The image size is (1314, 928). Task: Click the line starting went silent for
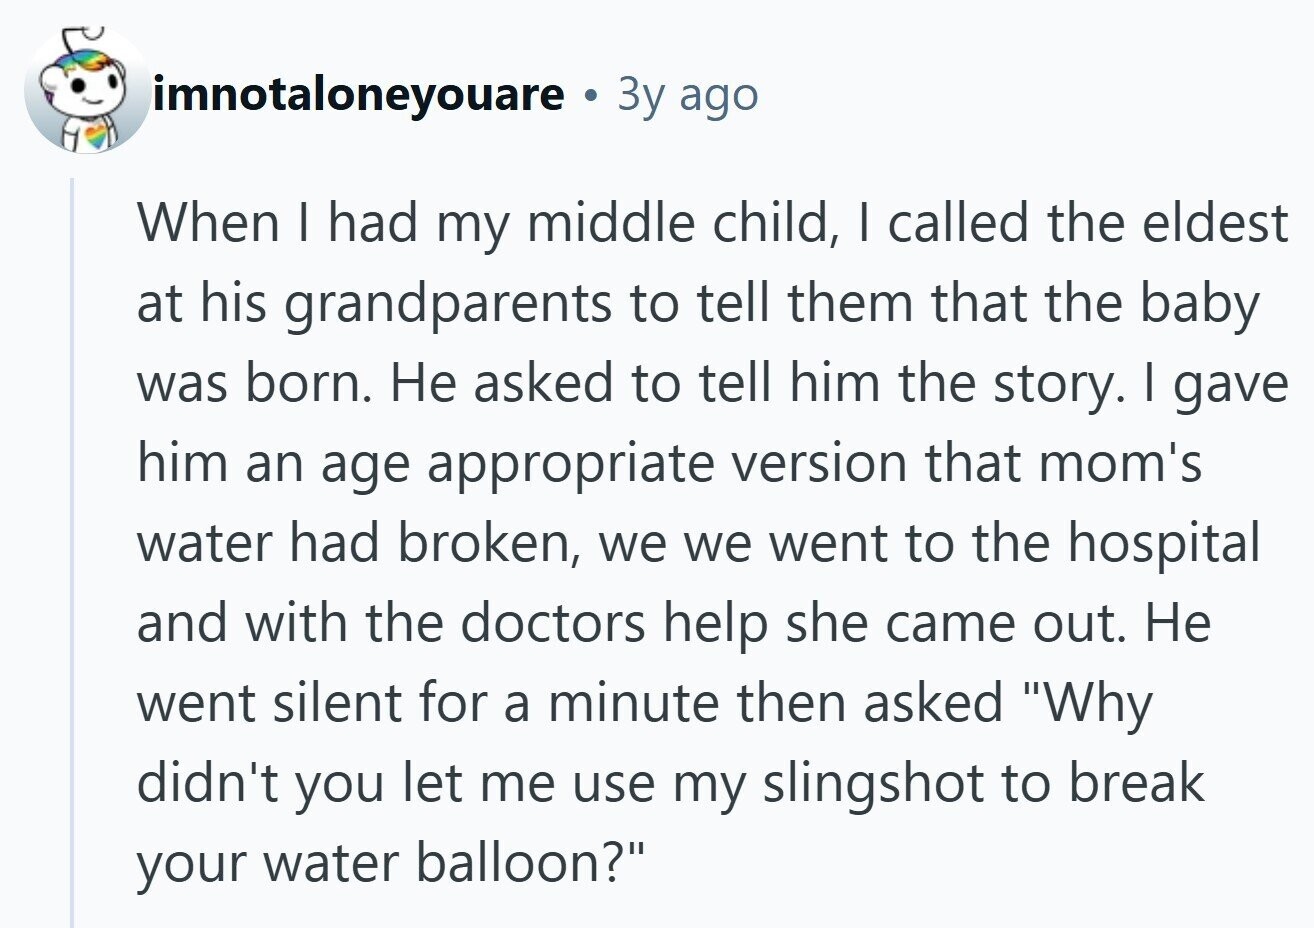click(x=643, y=703)
